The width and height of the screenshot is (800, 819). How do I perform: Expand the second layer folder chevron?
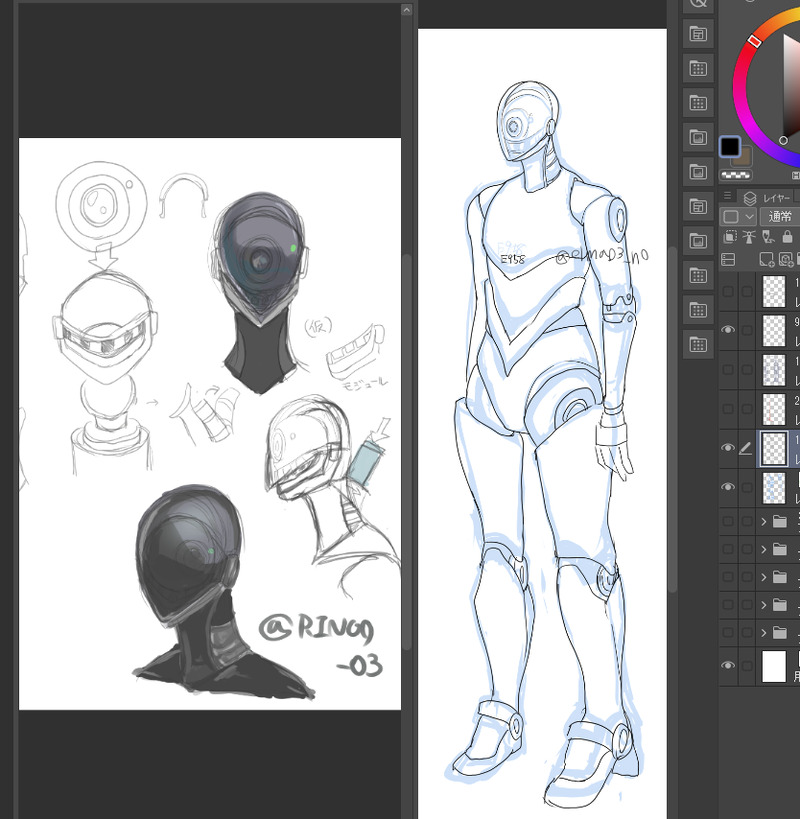[x=764, y=549]
